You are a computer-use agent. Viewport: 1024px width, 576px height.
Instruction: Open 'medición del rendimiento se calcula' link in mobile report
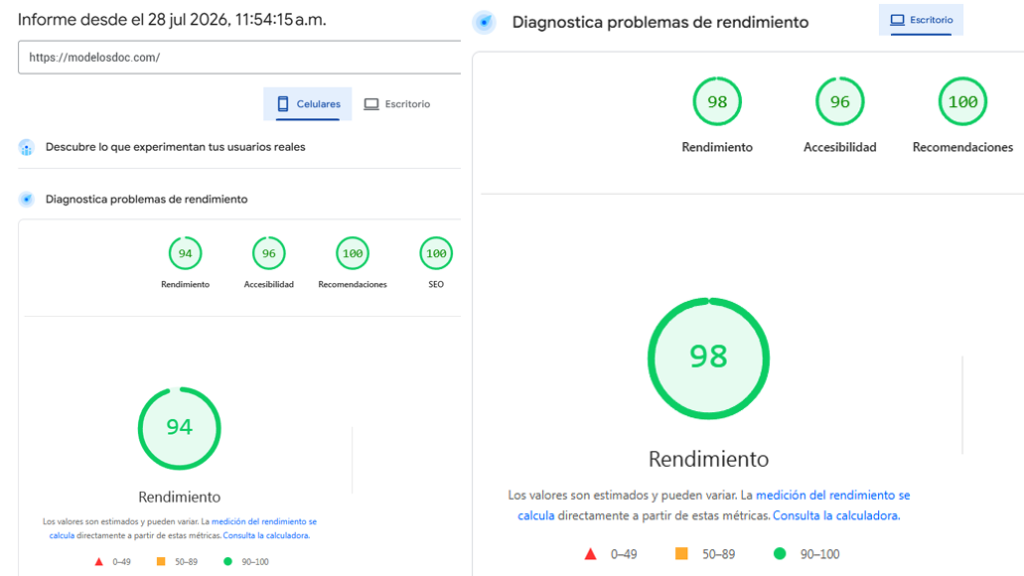point(264,522)
